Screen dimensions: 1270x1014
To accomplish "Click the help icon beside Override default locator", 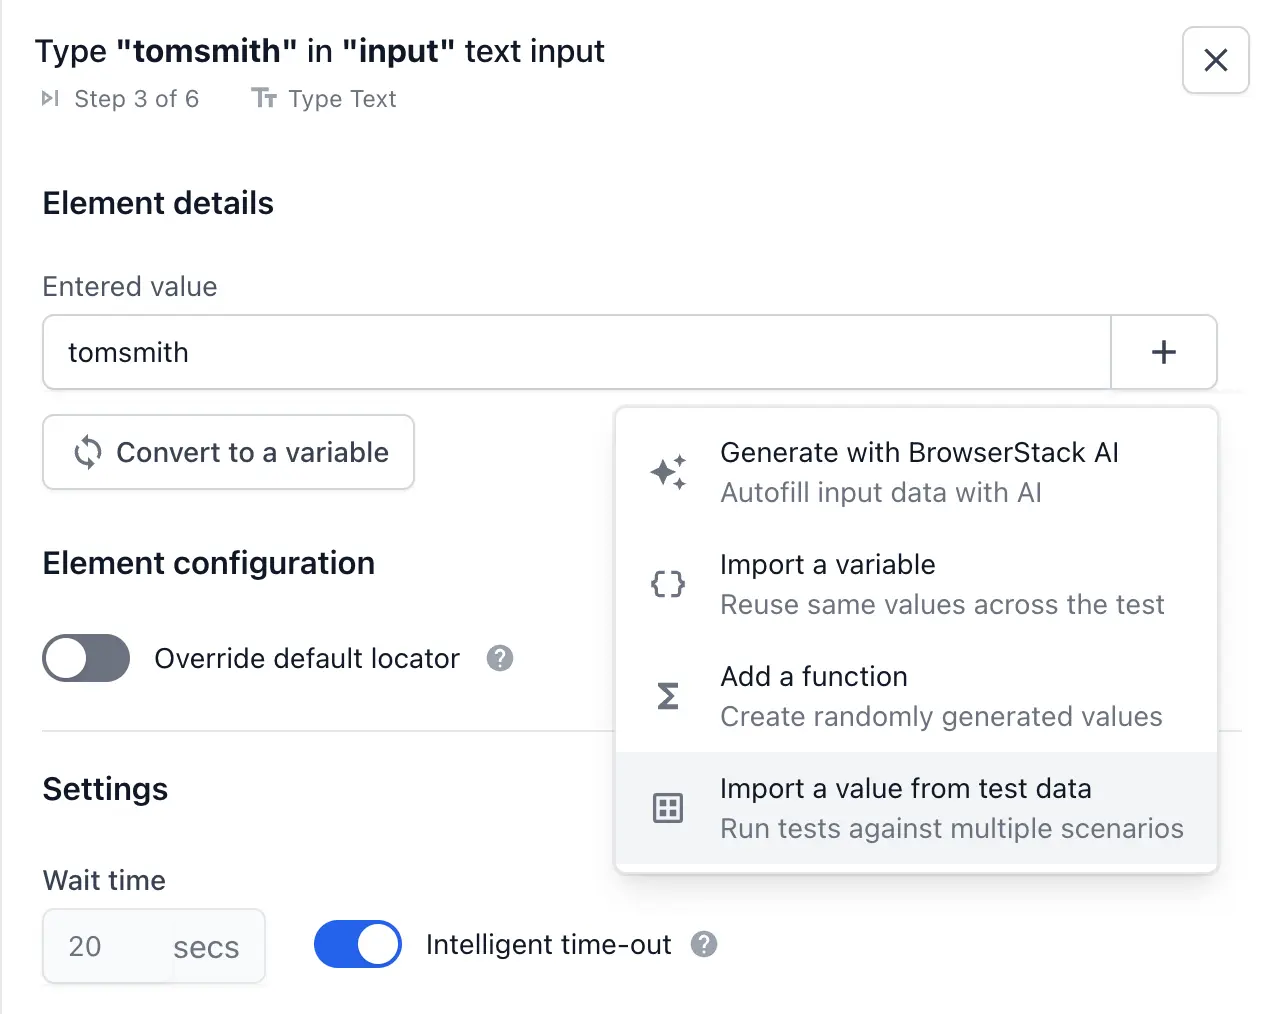I will (500, 658).
